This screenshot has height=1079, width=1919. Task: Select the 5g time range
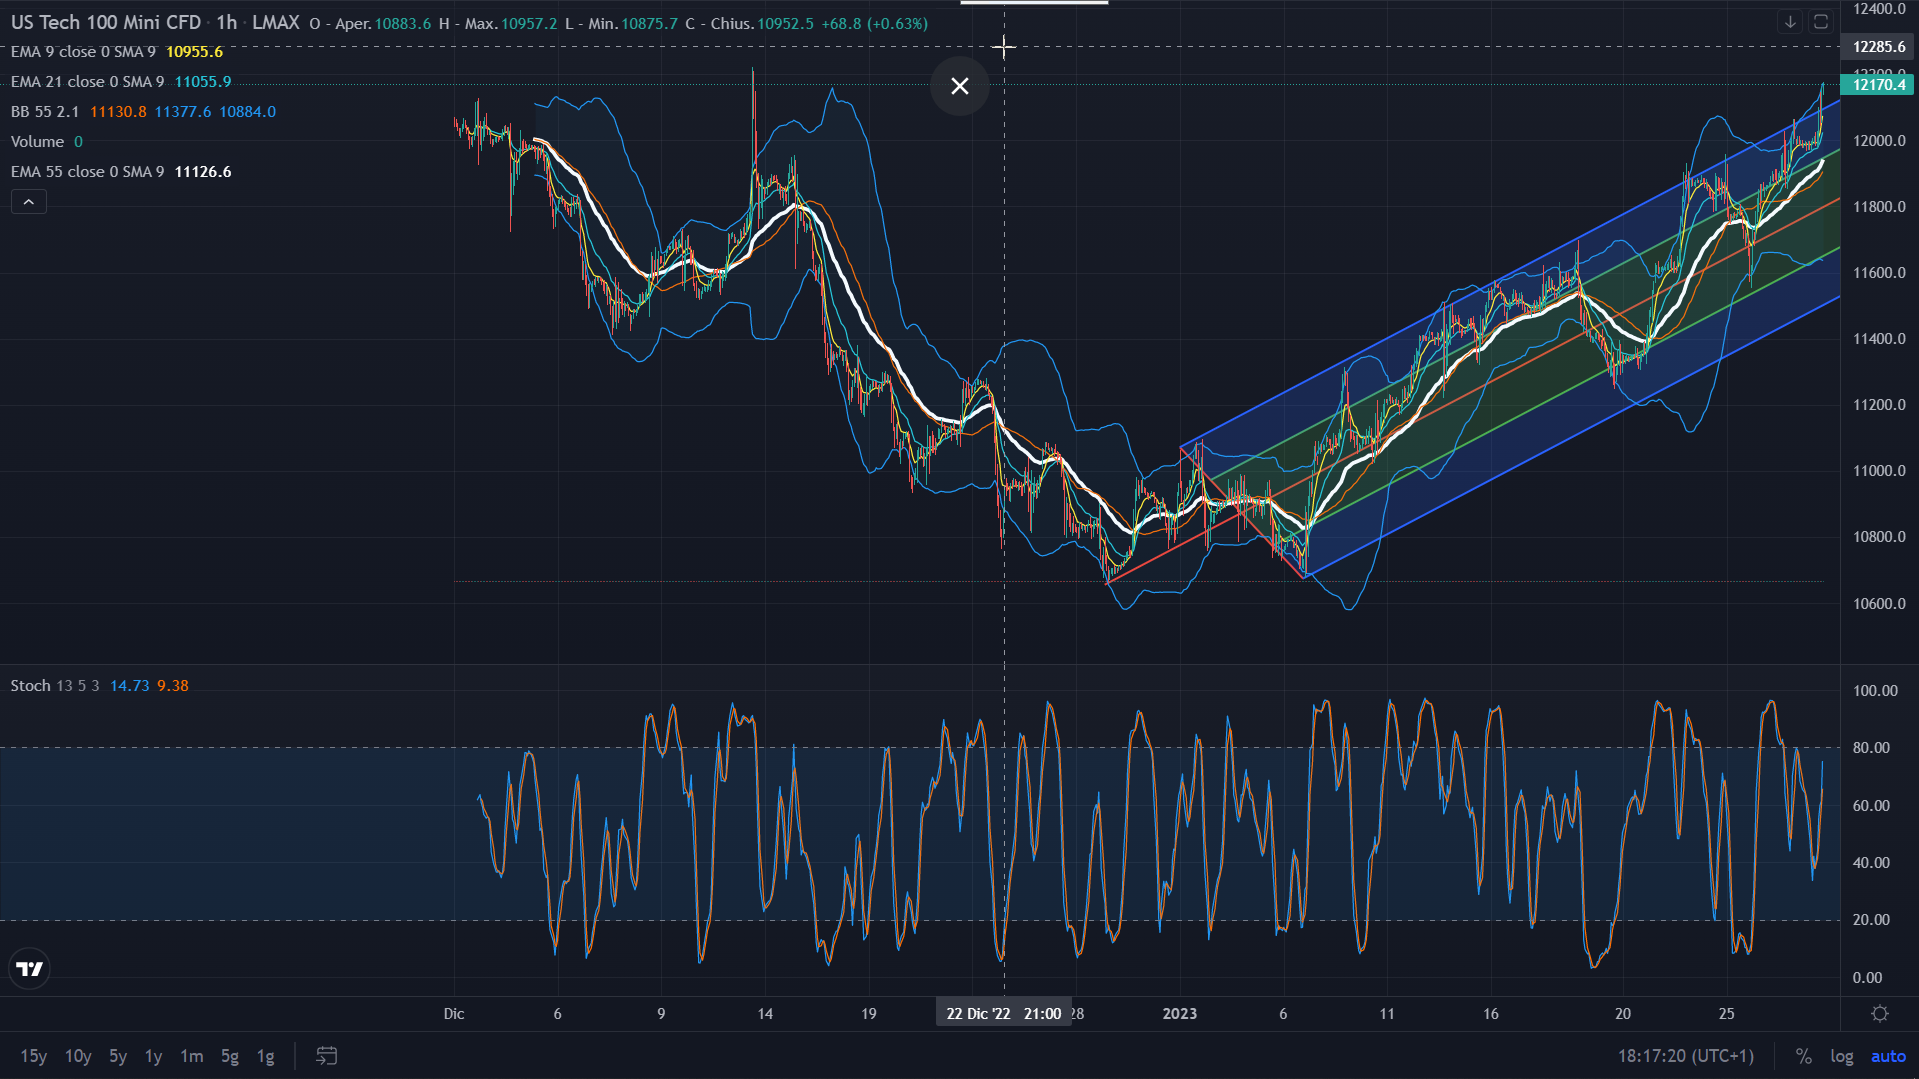pyautogui.click(x=230, y=1056)
